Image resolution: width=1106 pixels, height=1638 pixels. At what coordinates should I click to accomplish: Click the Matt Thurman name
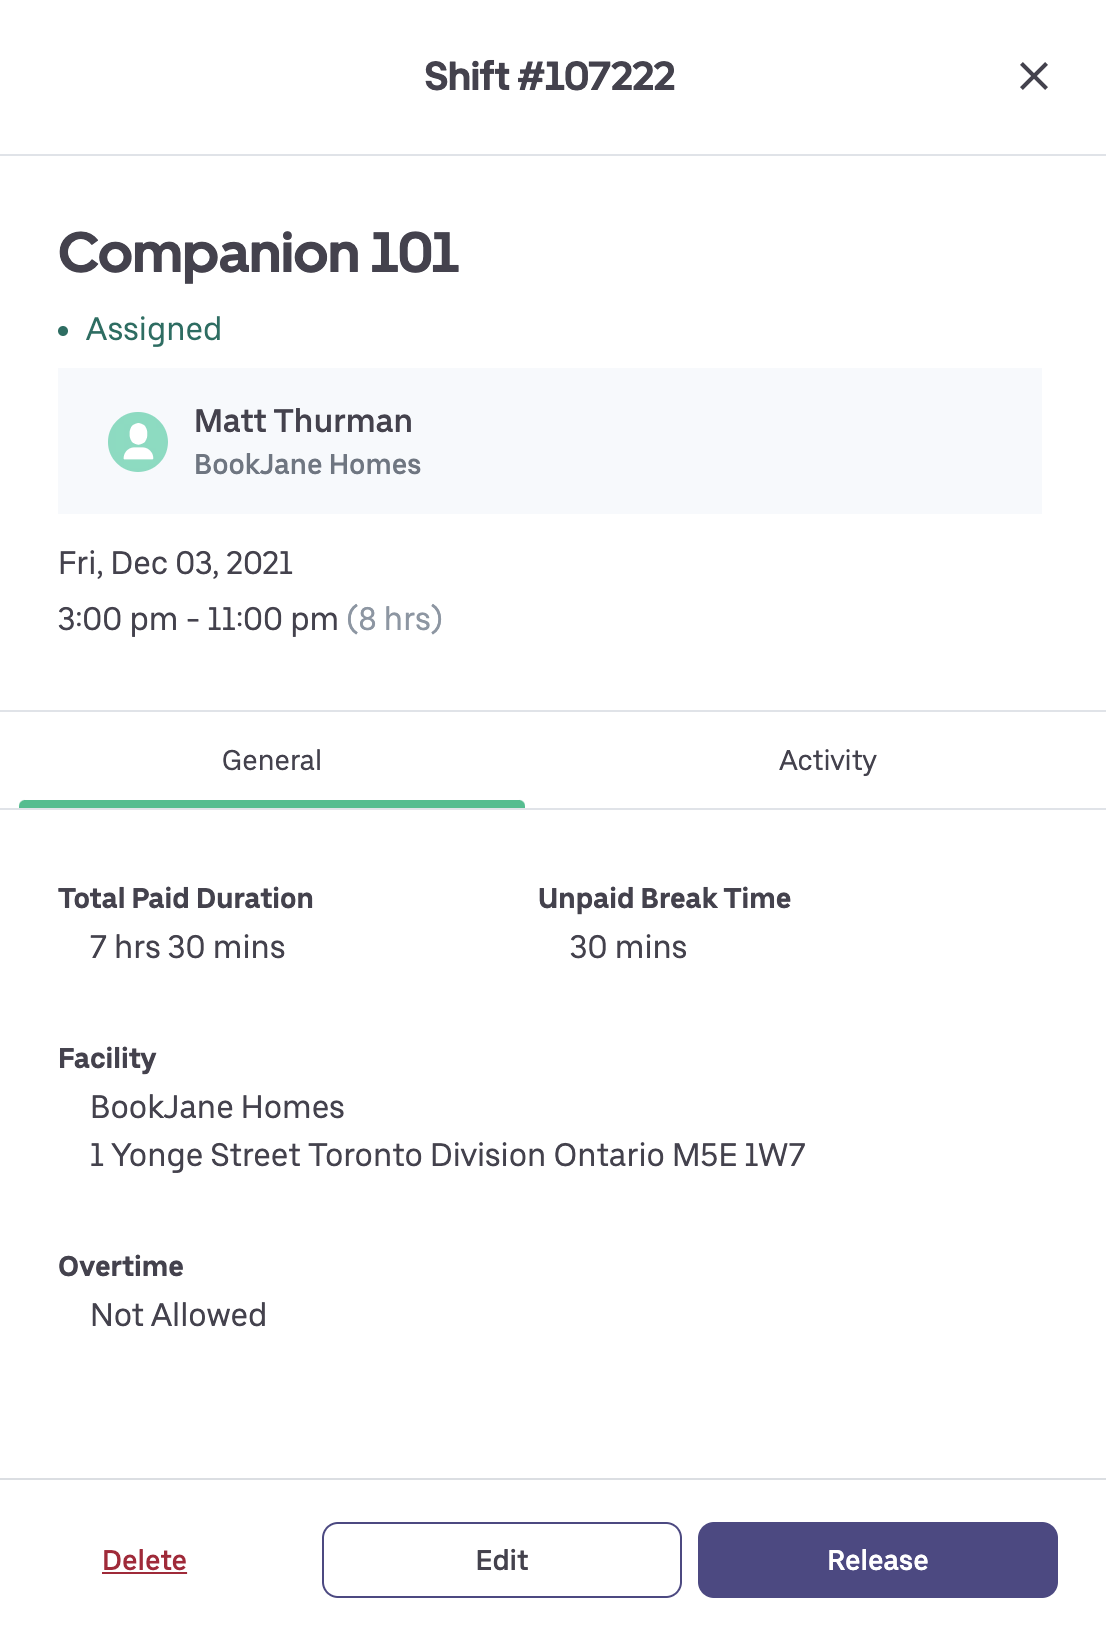coord(303,421)
